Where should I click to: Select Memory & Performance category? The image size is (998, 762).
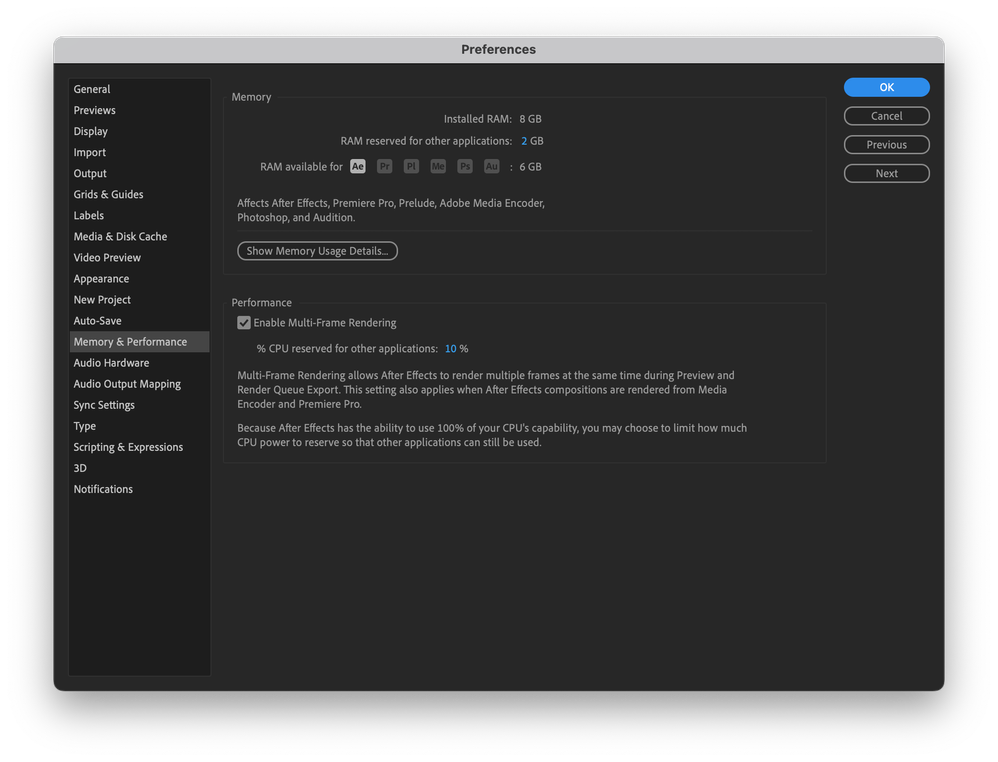(x=139, y=342)
